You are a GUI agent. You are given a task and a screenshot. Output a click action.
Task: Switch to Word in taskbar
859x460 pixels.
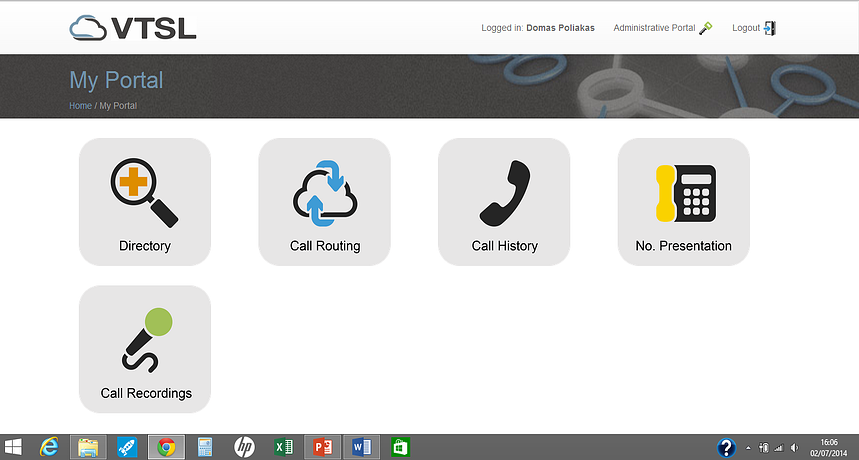coord(362,447)
